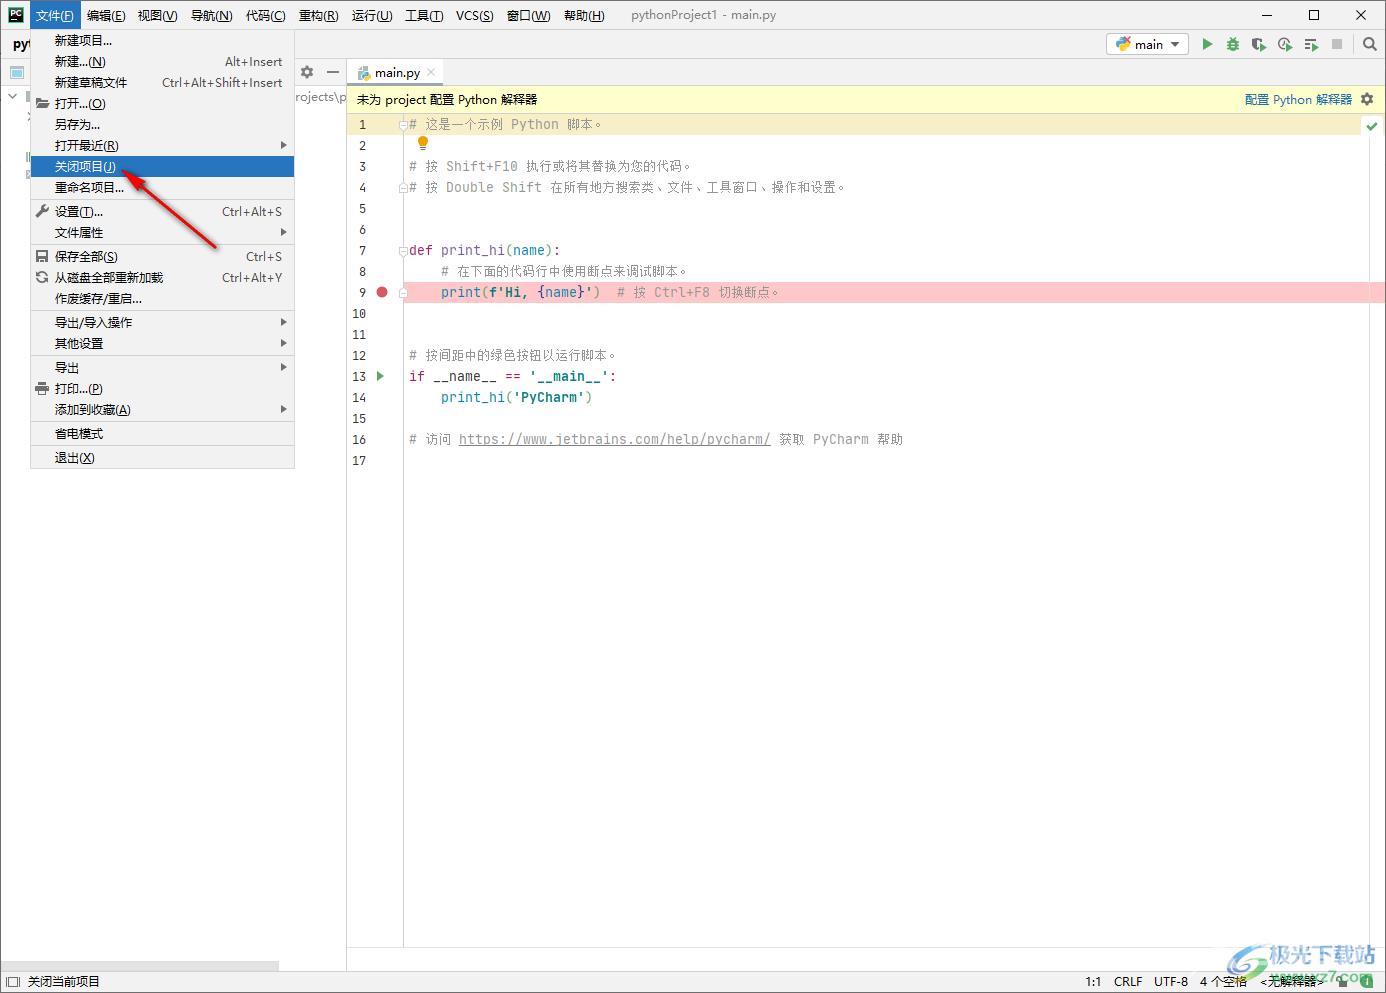This screenshot has width=1386, height=993.
Task: Choose 打开...(O) menu entry
Action: coord(162,103)
